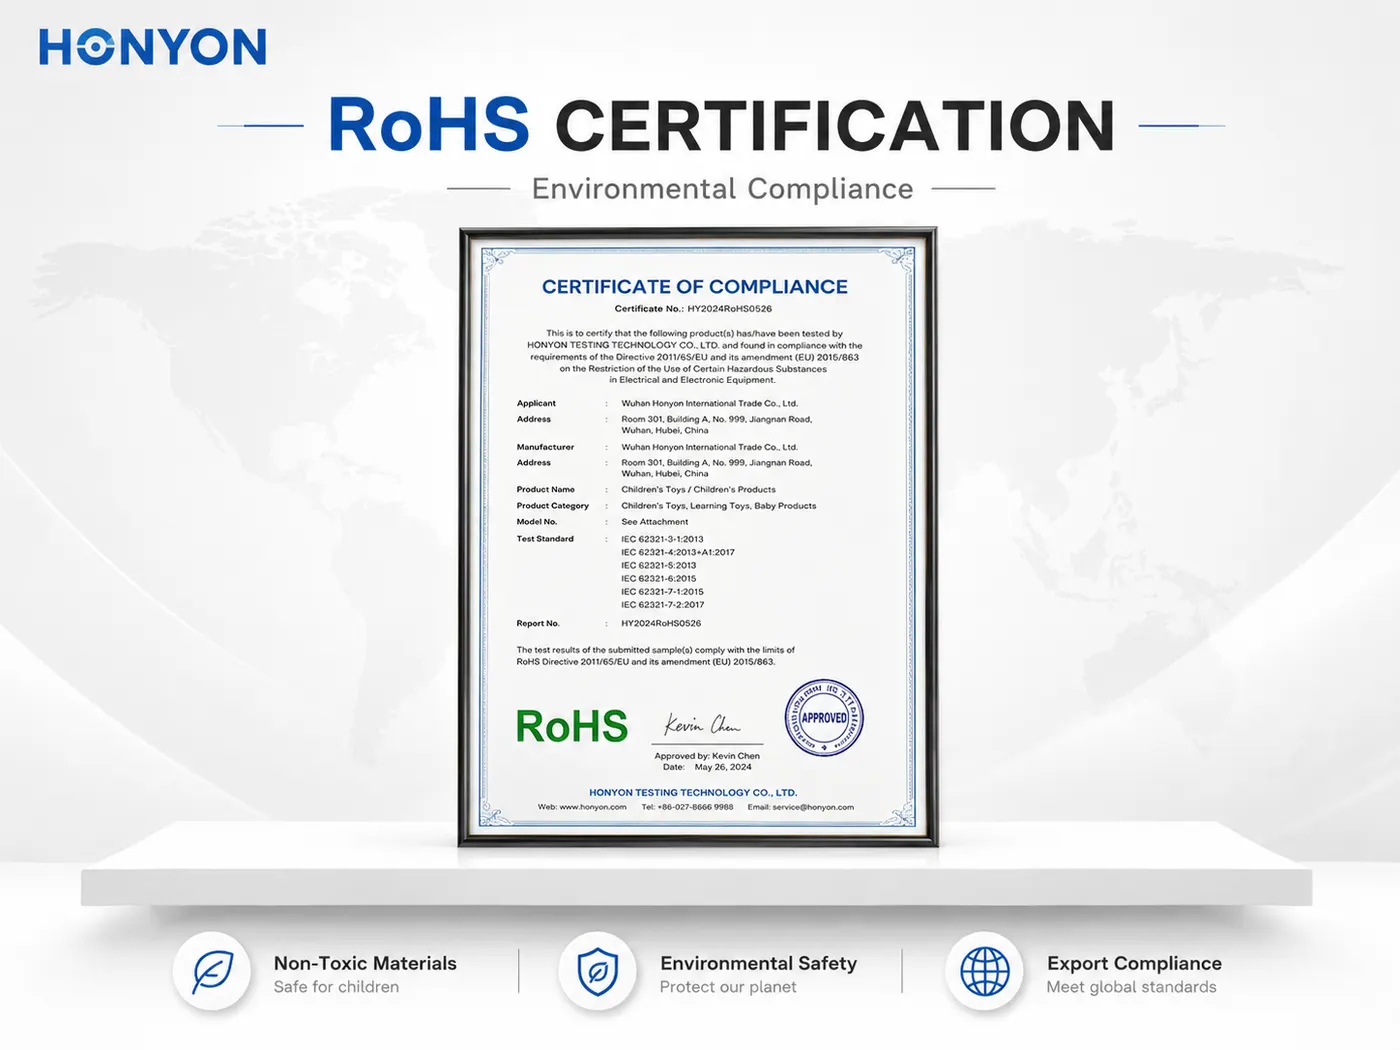
Task: Click the 'Manufacturer' field label
Action: [545, 447]
